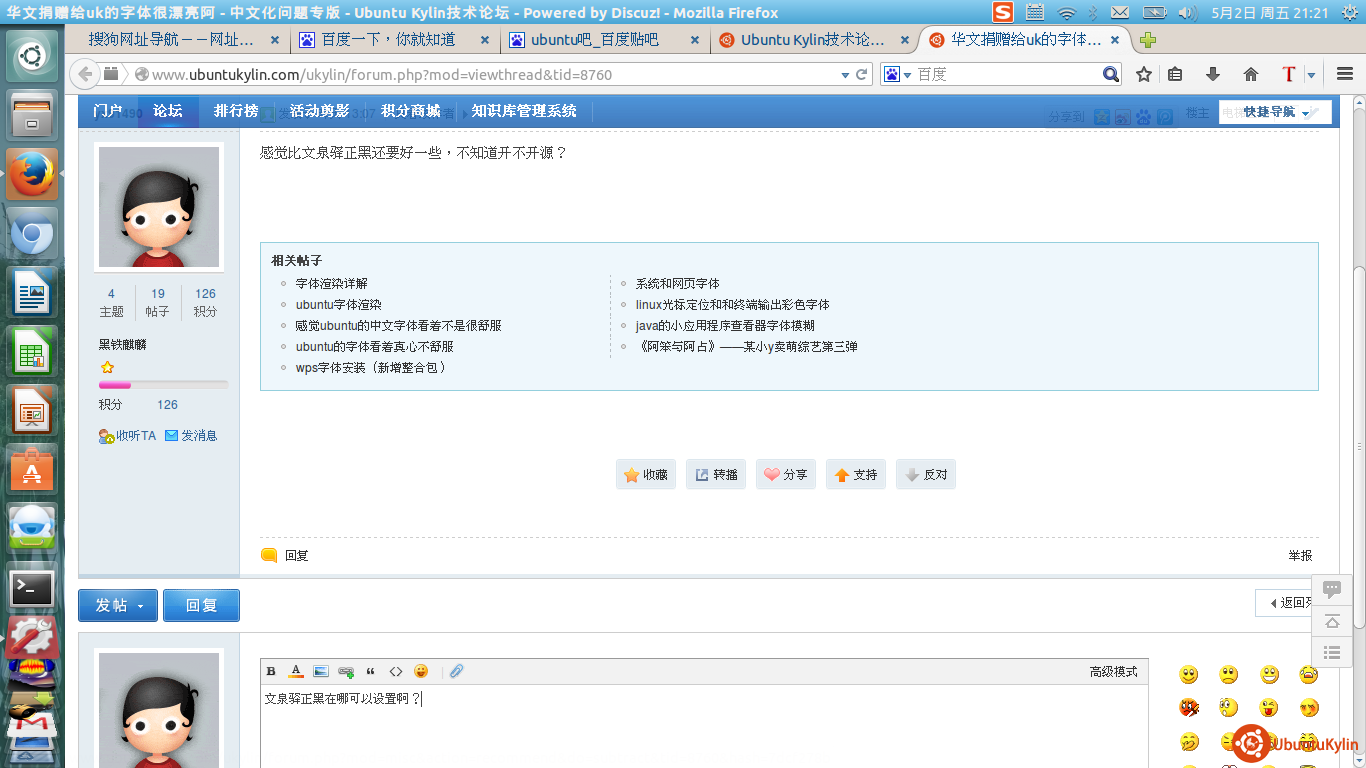Click the Bold button in reply editor
The width and height of the screenshot is (1366, 768).
pos(271,671)
